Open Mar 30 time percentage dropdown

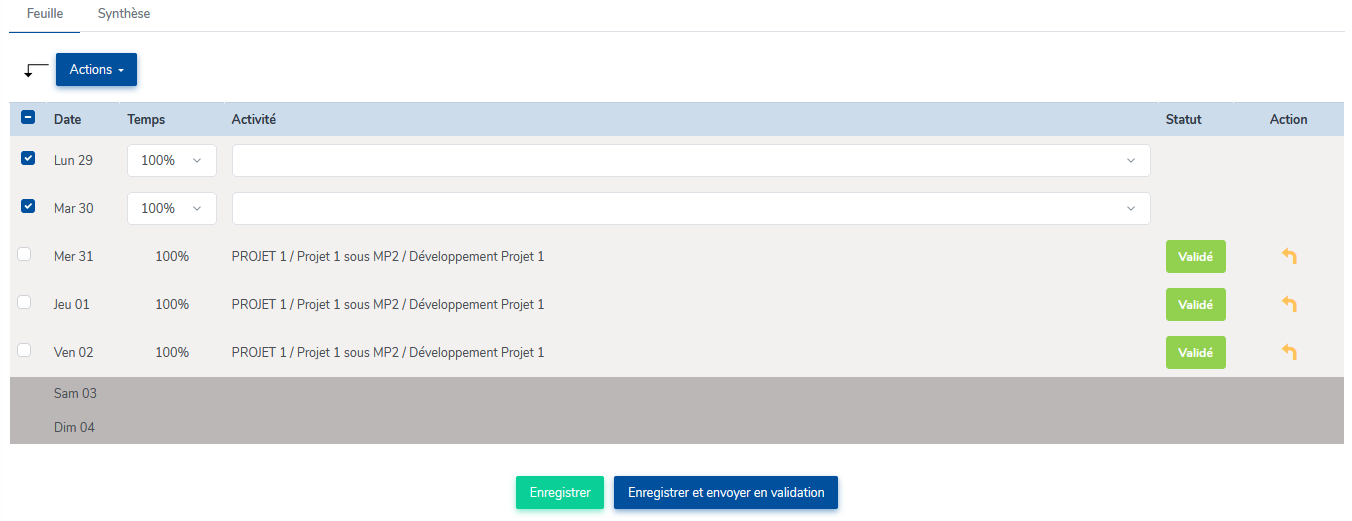pyautogui.click(x=172, y=209)
